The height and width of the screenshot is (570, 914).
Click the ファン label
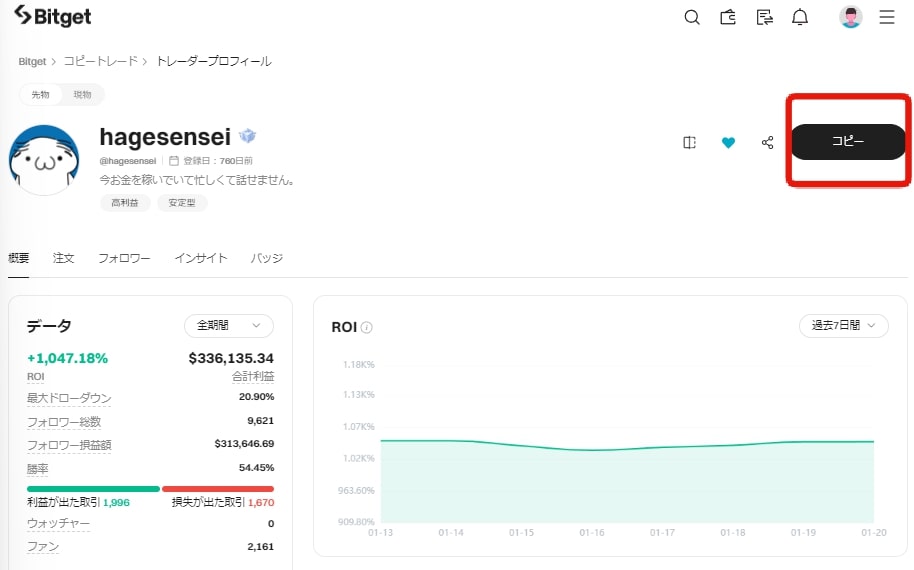pyautogui.click(x=43, y=547)
